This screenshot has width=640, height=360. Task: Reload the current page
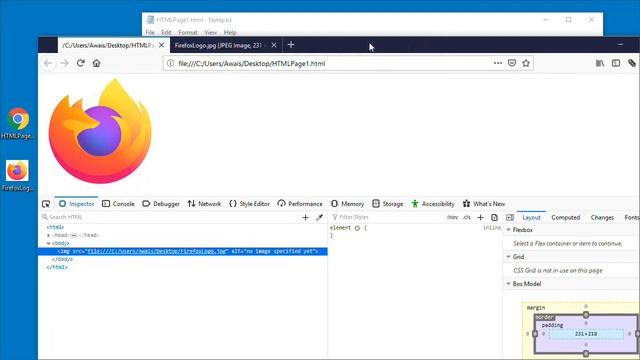click(x=80, y=63)
